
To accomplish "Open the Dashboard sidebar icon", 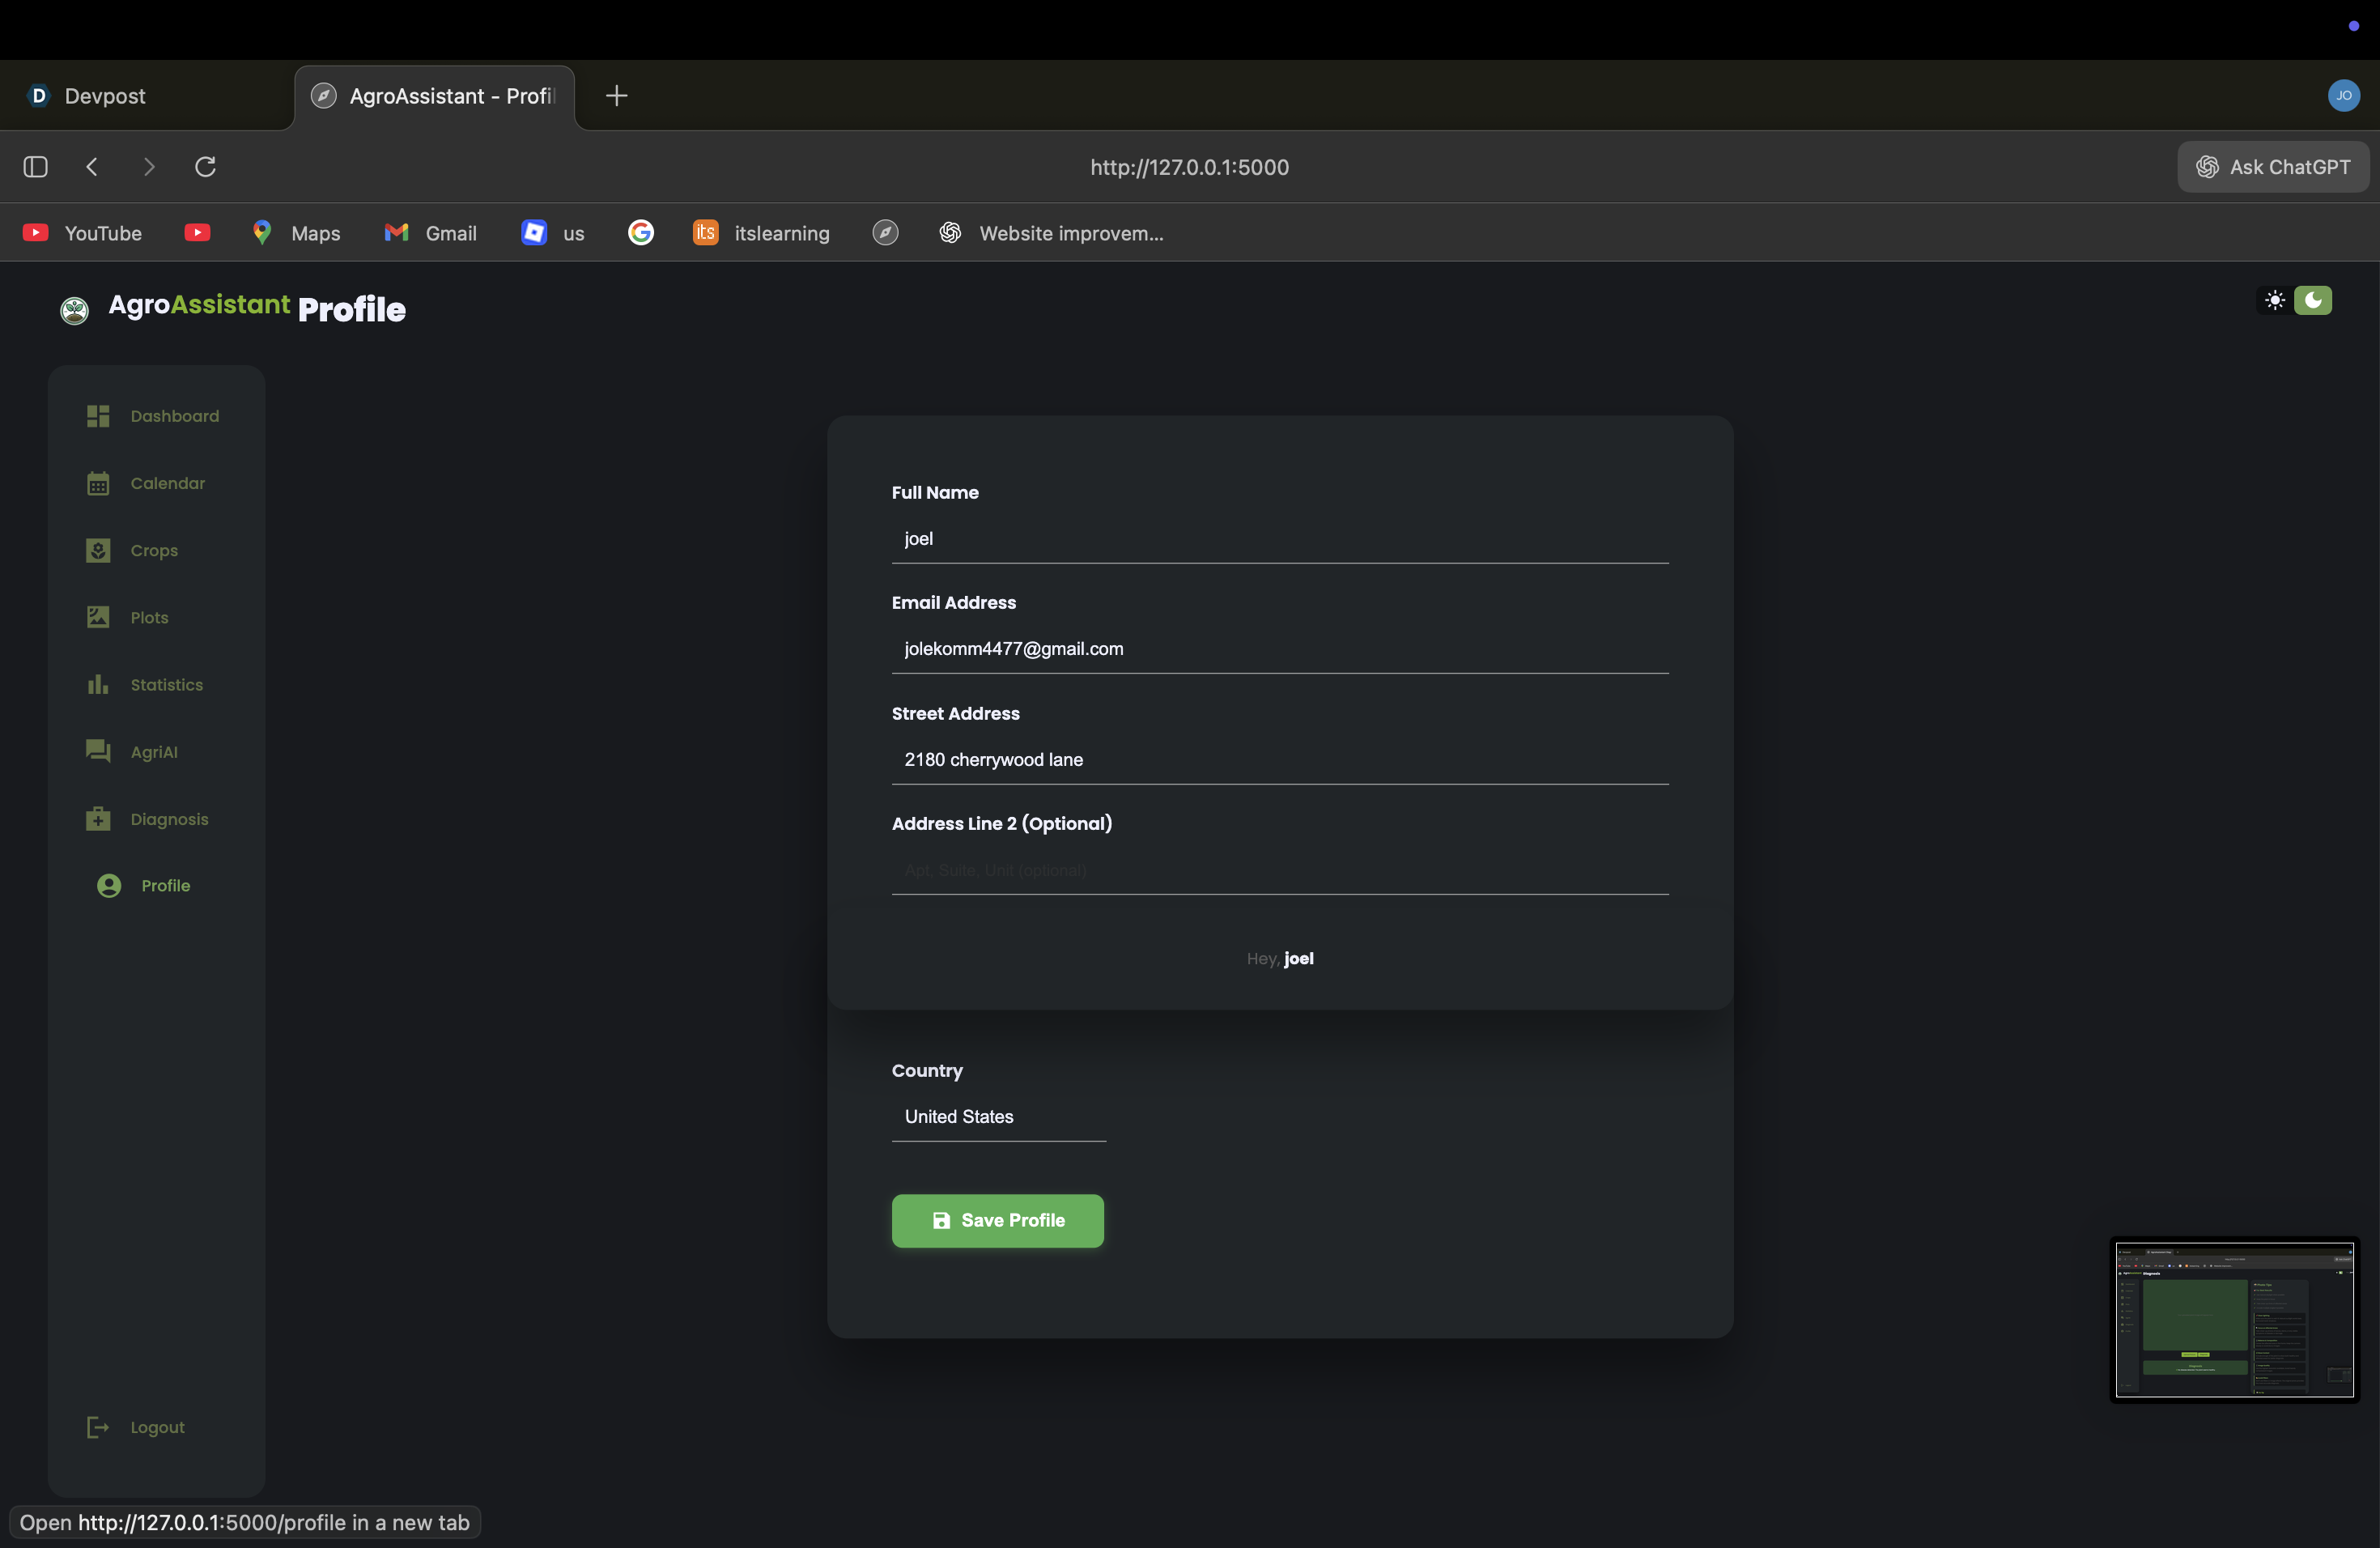I will (x=98, y=416).
